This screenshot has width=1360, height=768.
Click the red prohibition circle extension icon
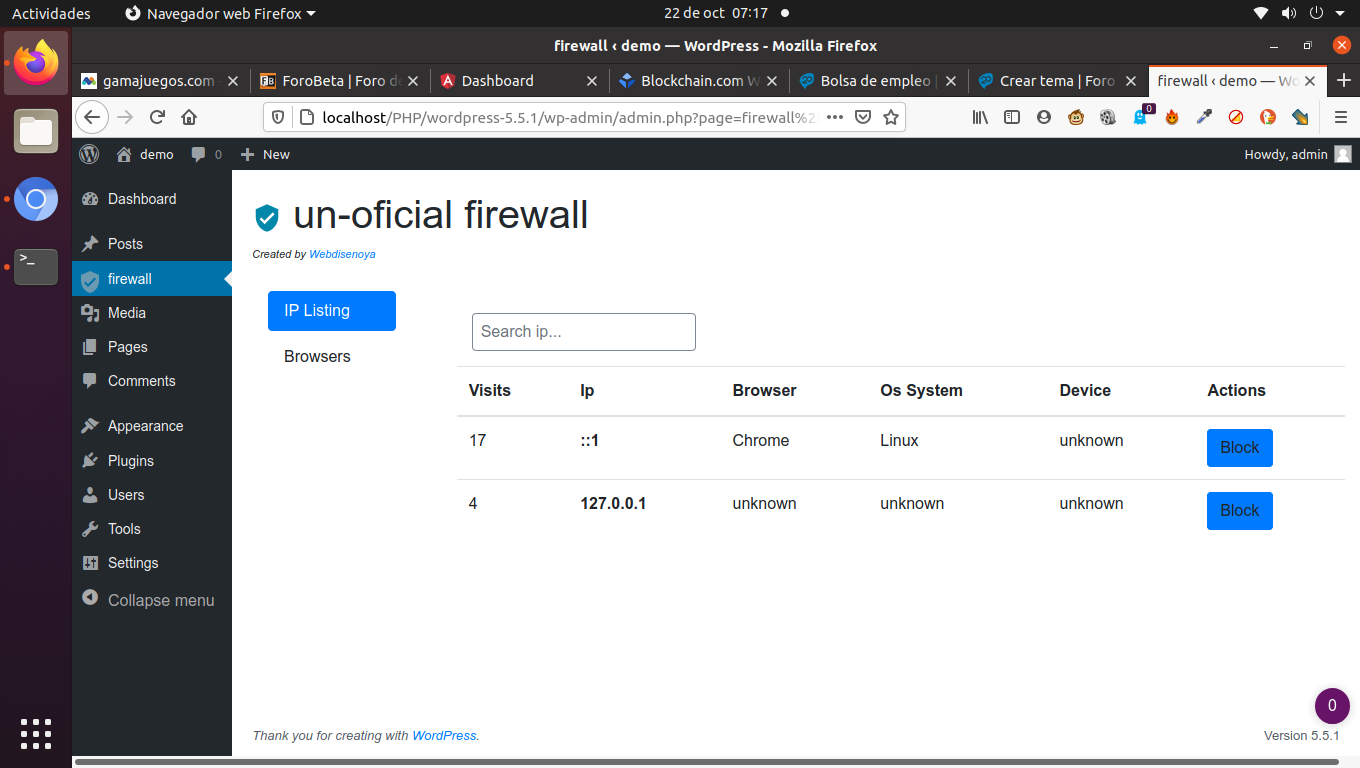click(x=1236, y=117)
